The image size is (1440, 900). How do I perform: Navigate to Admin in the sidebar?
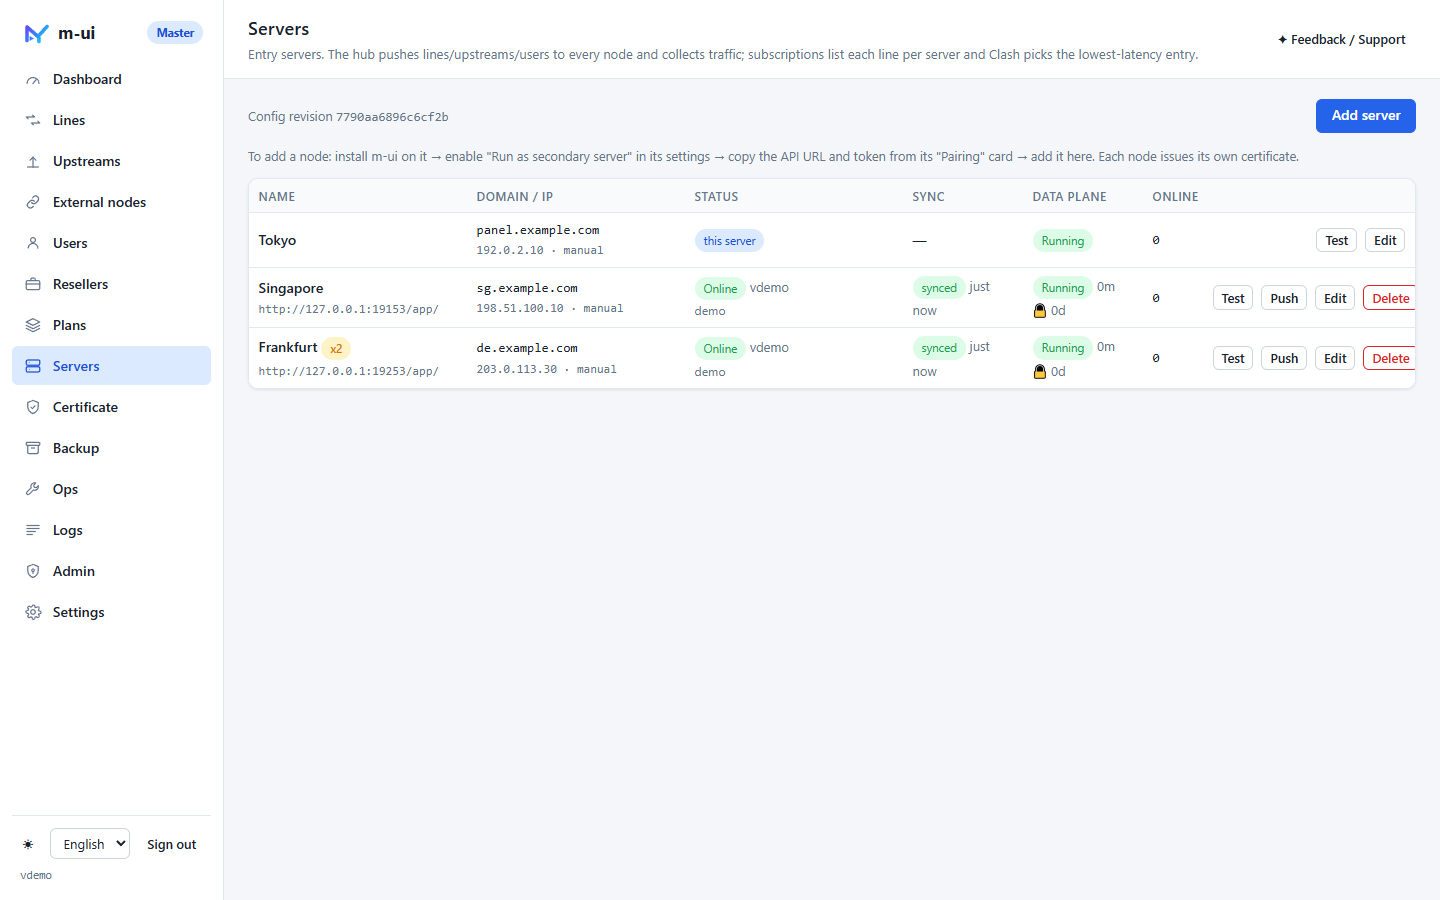[111, 571]
